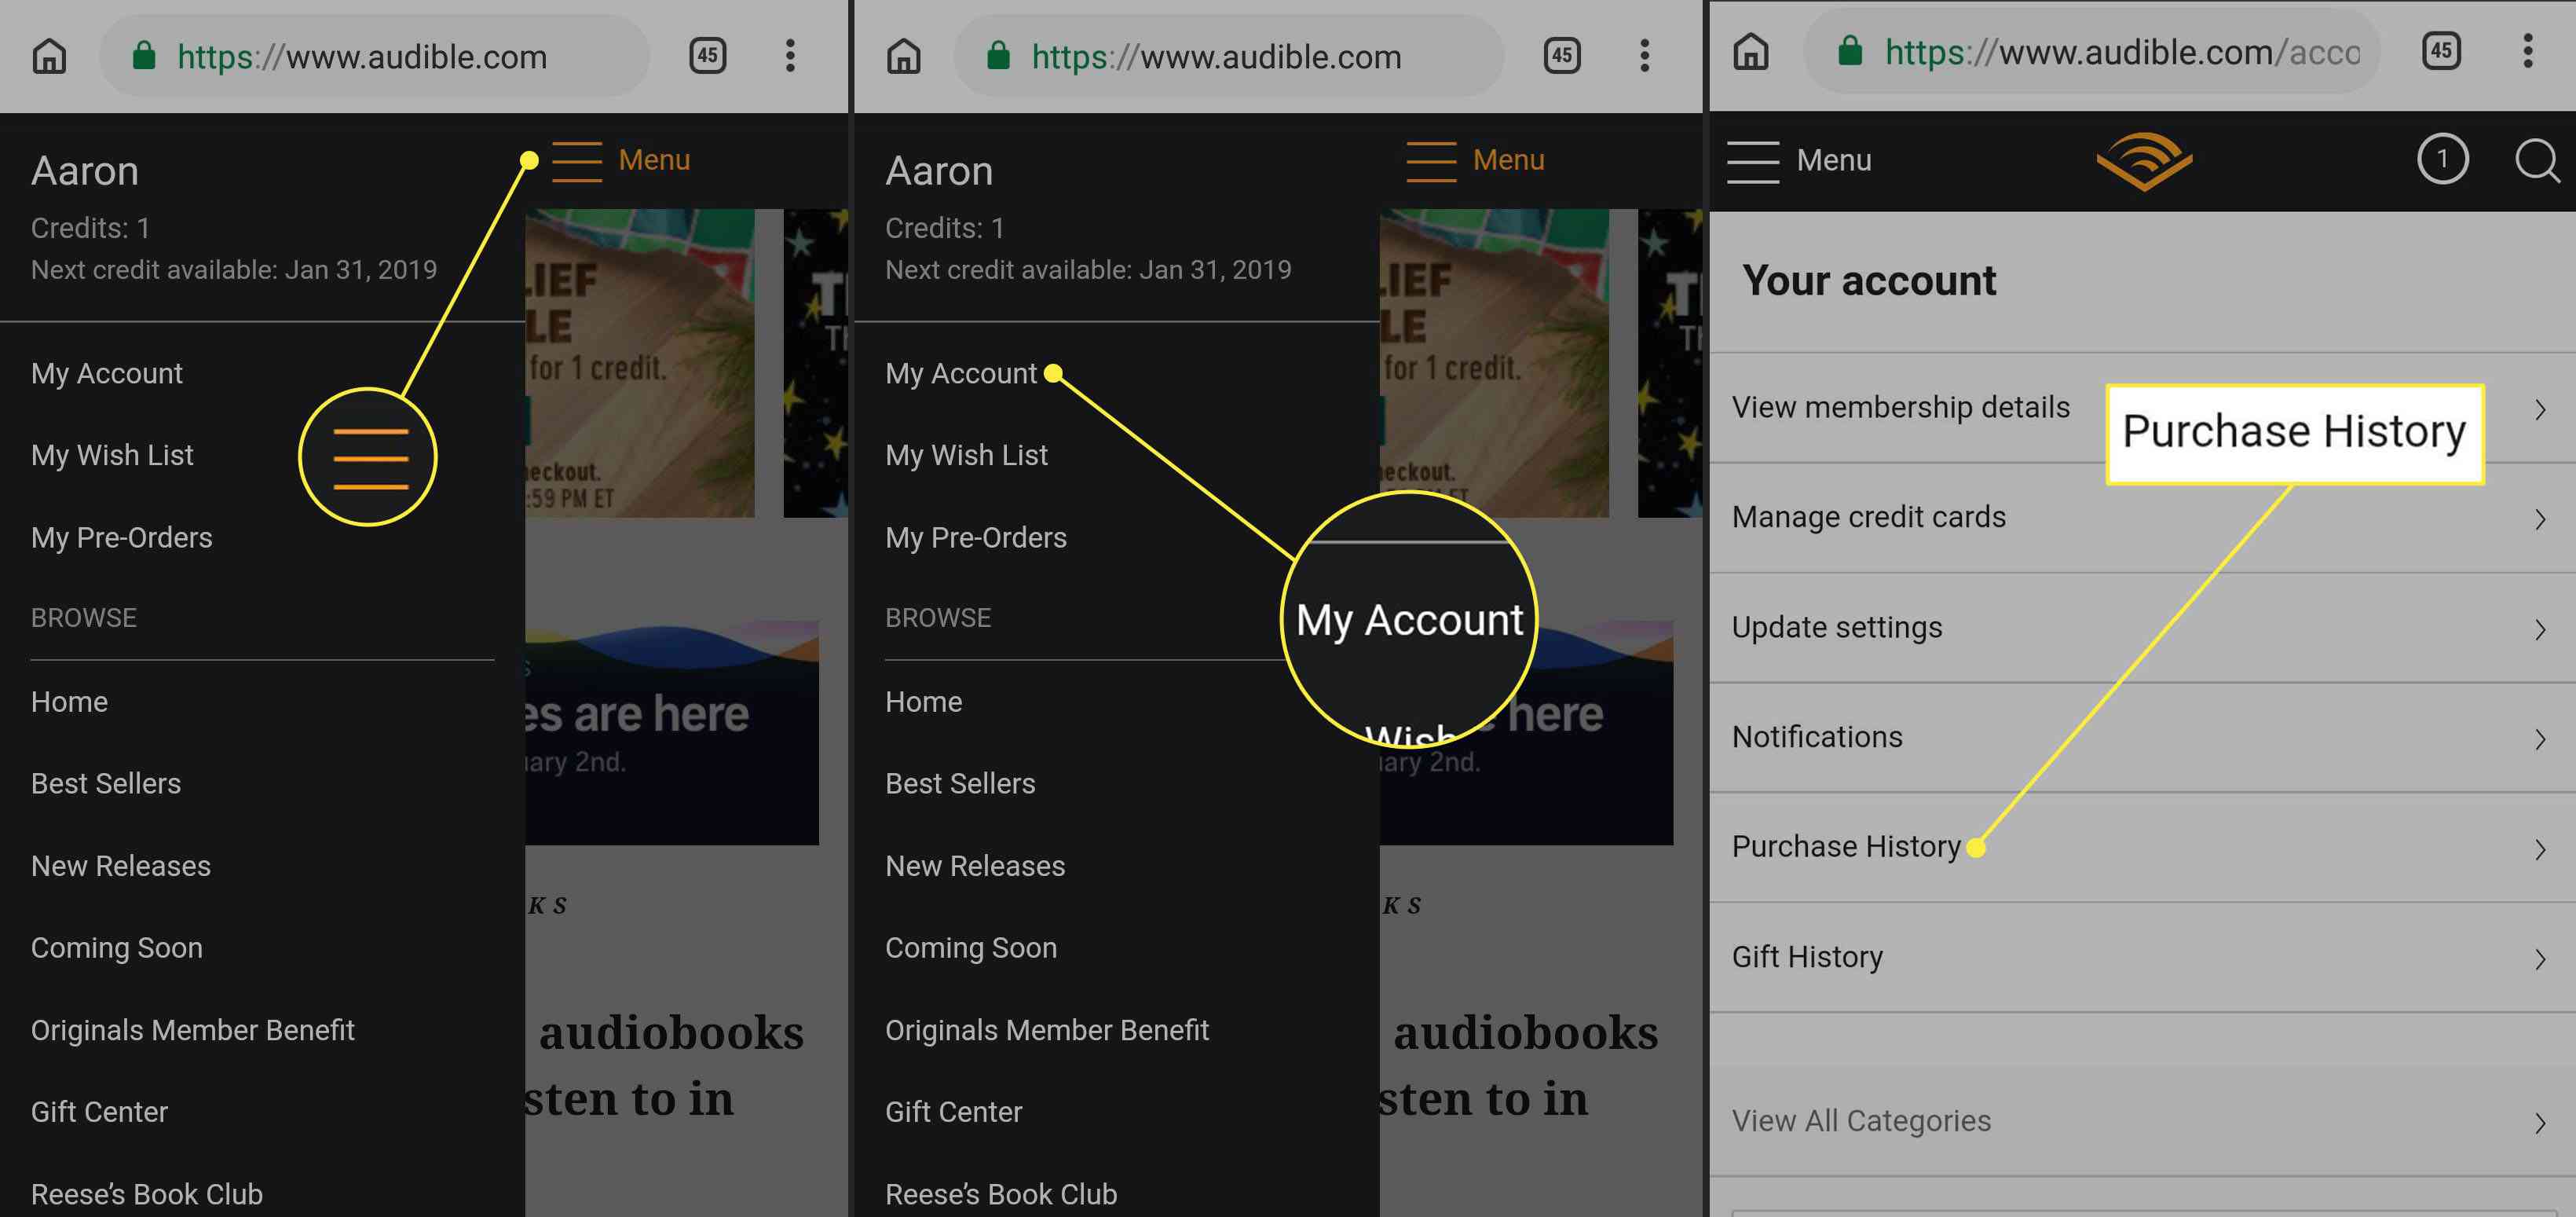Viewport: 2576px width, 1217px height.
Task: Open Purchase History on the account page
Action: 2142,848
